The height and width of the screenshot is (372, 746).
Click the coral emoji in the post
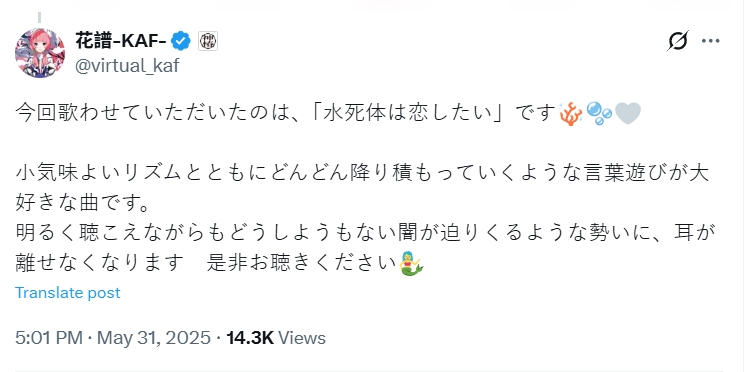tap(571, 114)
